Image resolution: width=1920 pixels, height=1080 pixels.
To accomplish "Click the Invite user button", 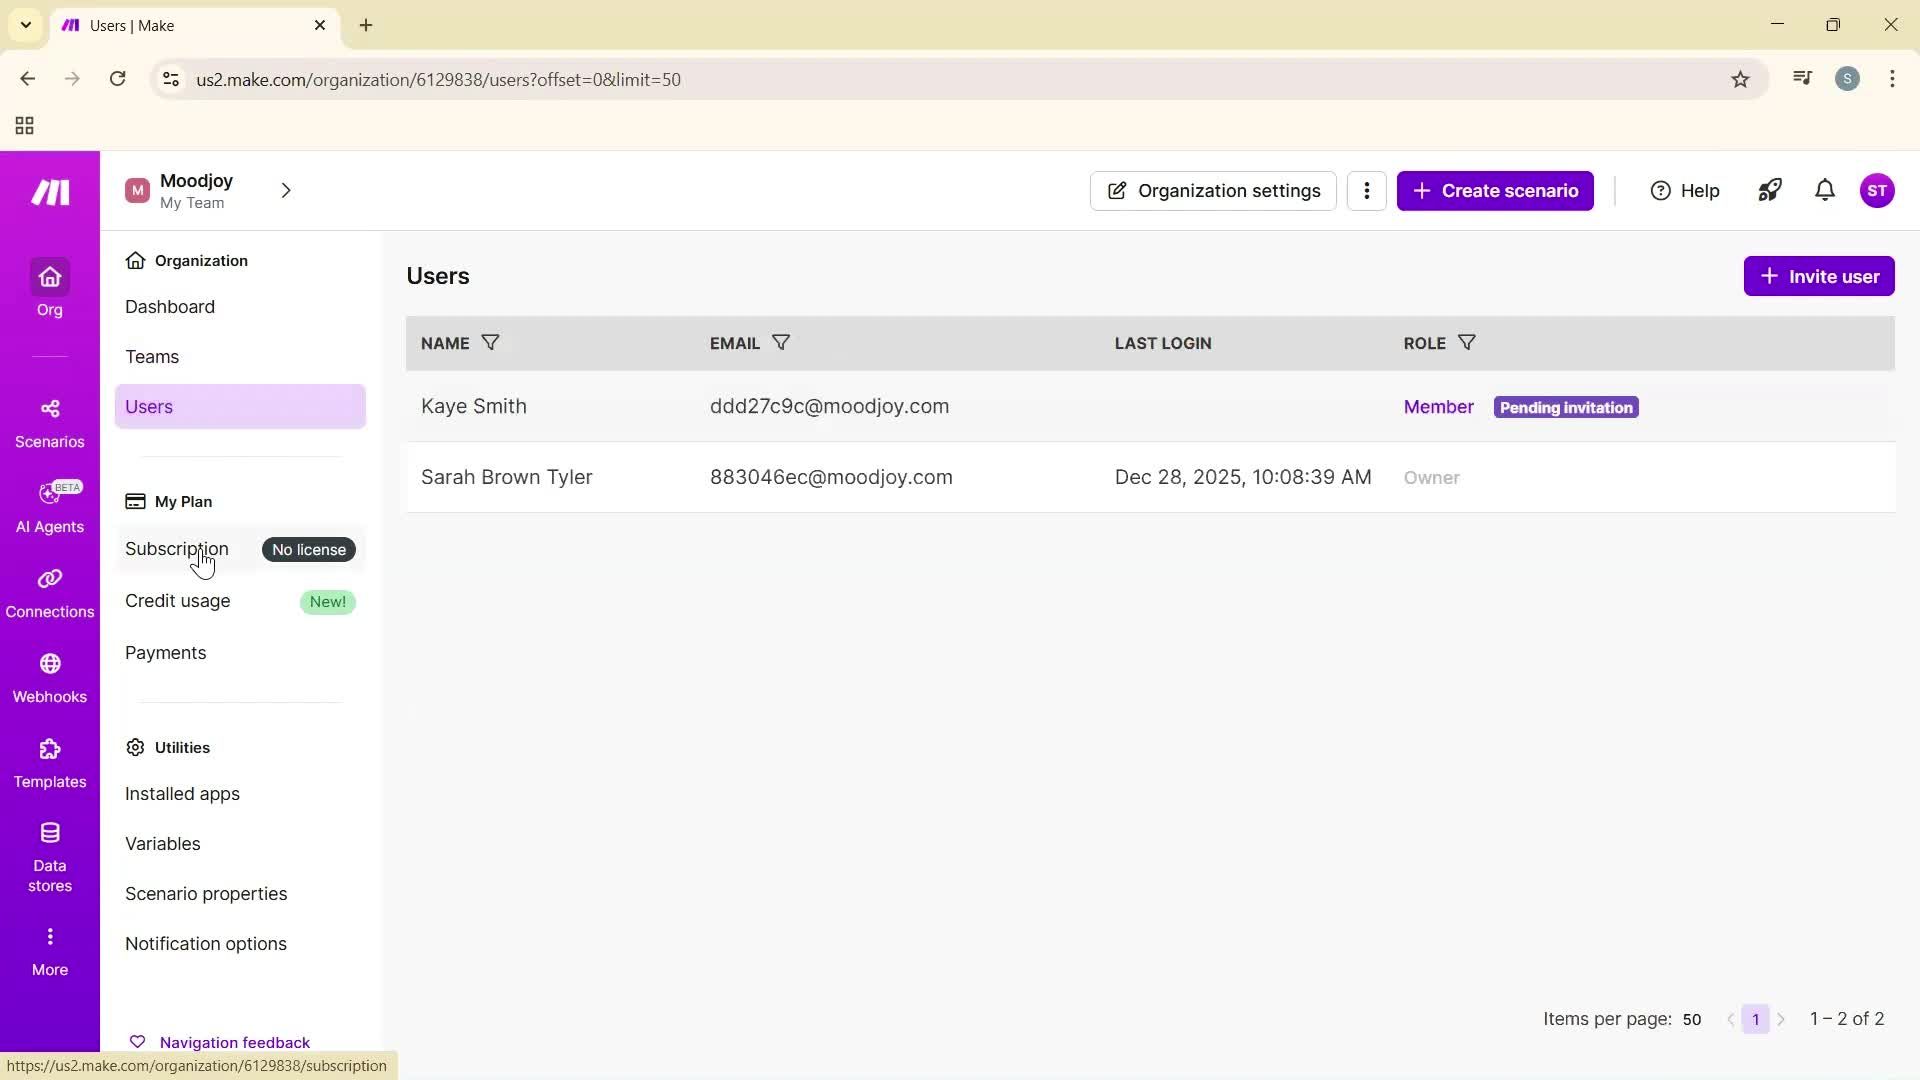I will 1818,275.
